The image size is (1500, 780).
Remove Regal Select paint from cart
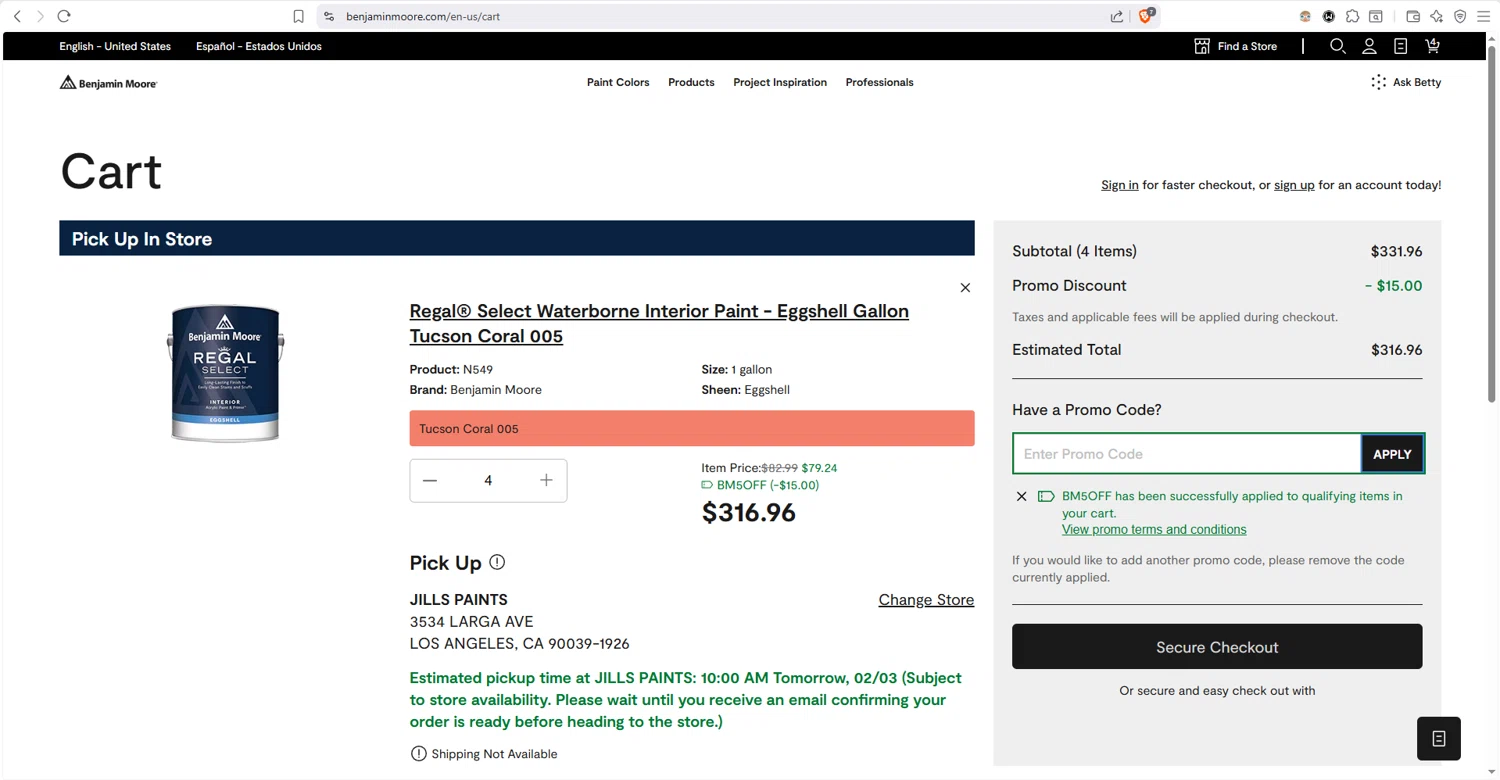click(965, 288)
